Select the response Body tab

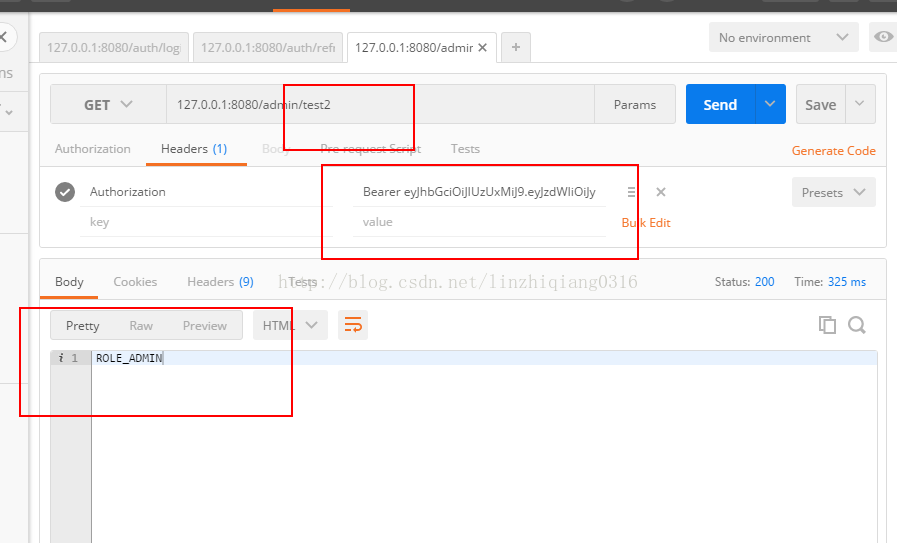pos(69,282)
